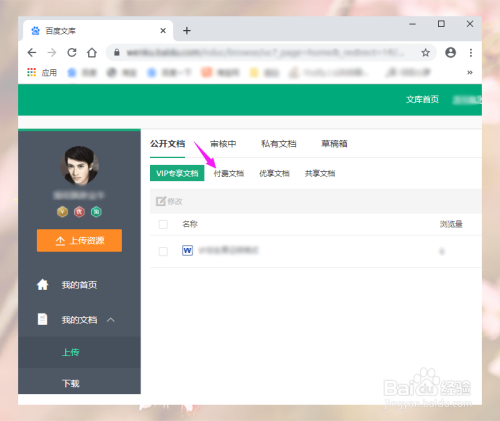The height and width of the screenshot is (421, 500).
Task: Click the orange 上传资源 button
Action: pyautogui.click(x=79, y=240)
